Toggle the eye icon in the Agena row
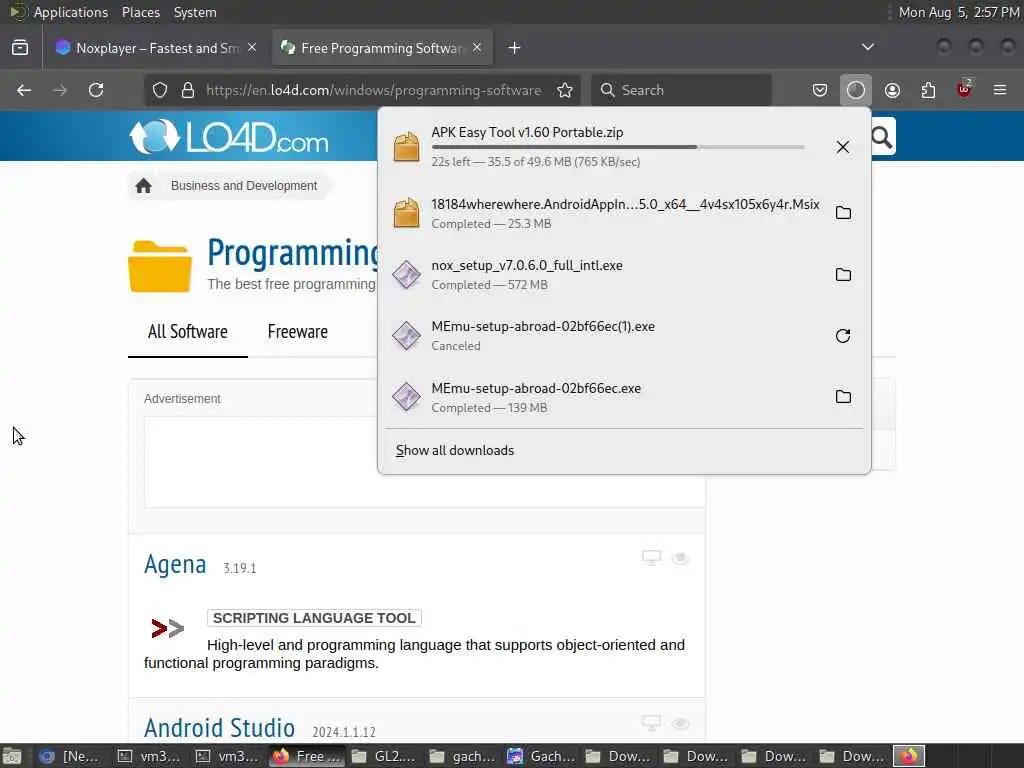Screen dimensions: 1024x768 click(x=680, y=558)
